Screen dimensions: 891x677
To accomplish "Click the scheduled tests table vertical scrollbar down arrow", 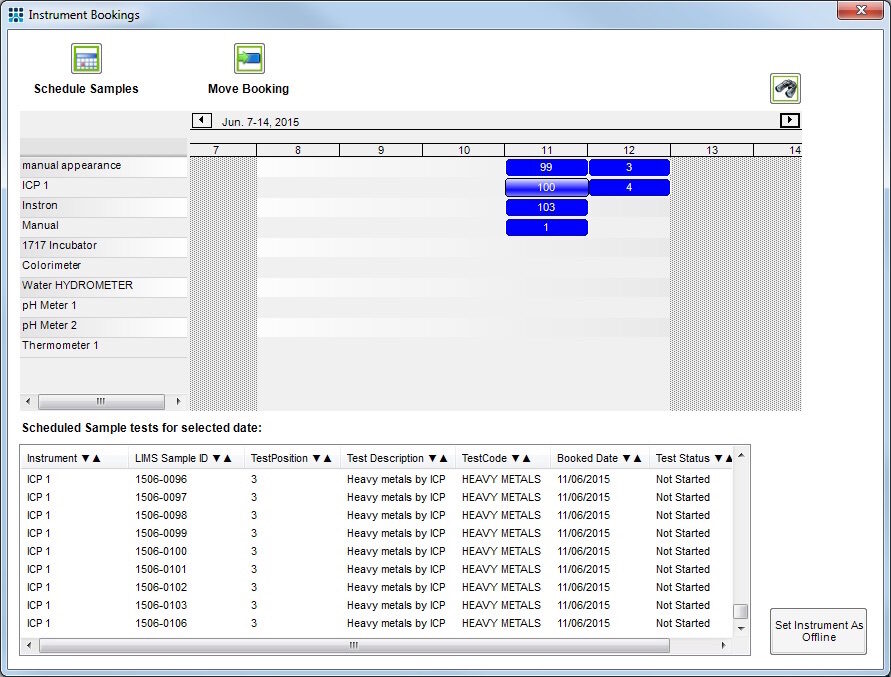I will click(x=741, y=629).
